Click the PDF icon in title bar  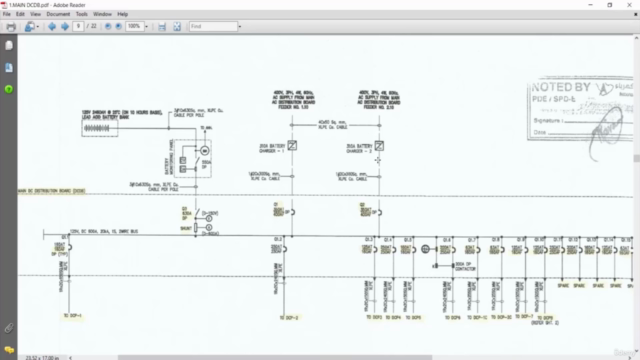click(x=4, y=5)
